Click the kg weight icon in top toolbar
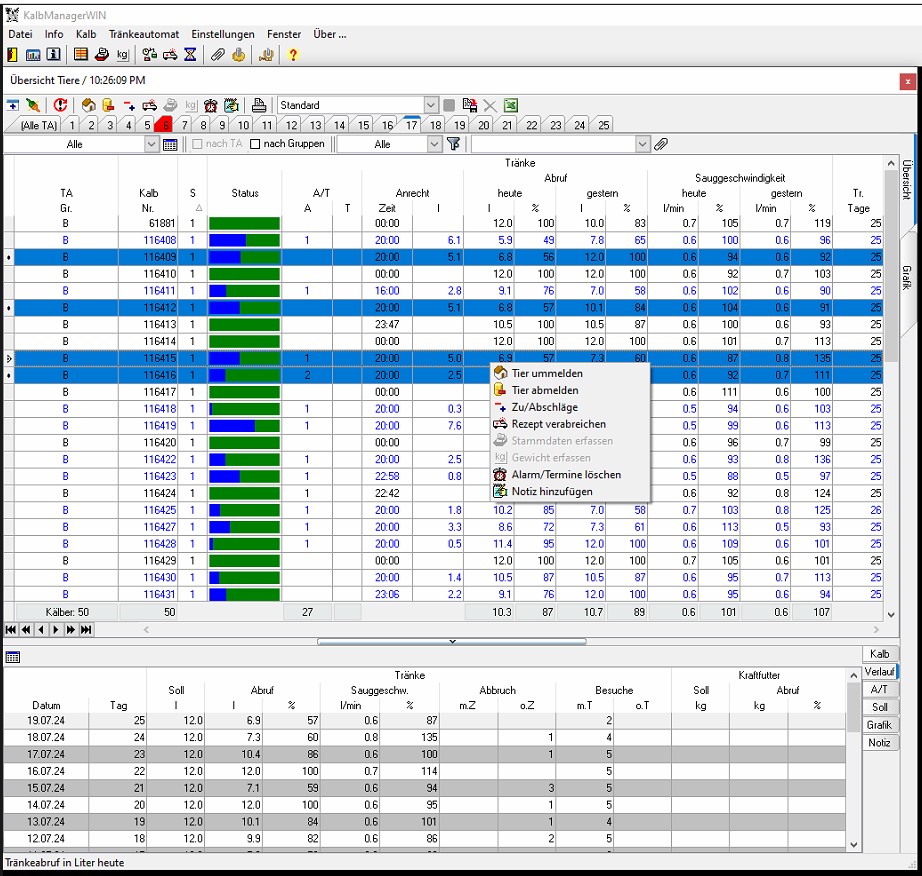Image resolution: width=922 pixels, height=876 pixels. coord(123,54)
